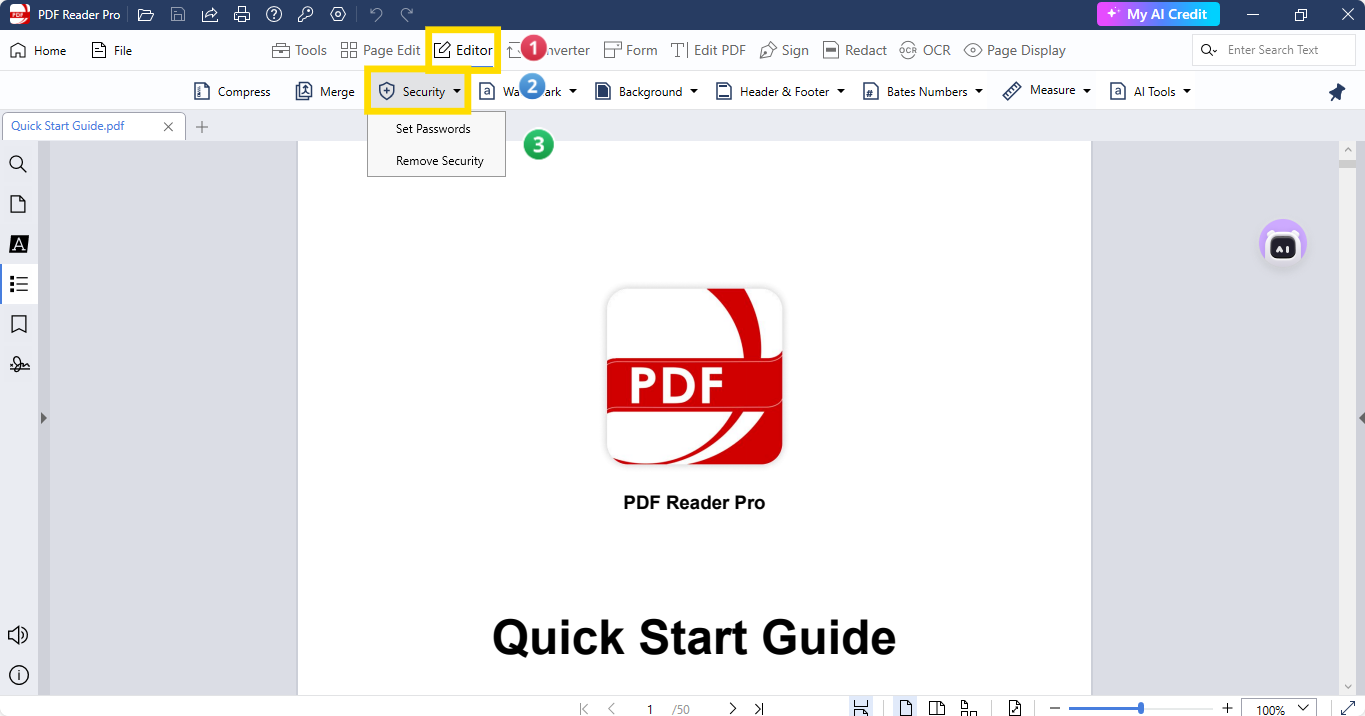Screen dimensions: 1365x716
Task: Open the File menu
Action: tap(111, 50)
